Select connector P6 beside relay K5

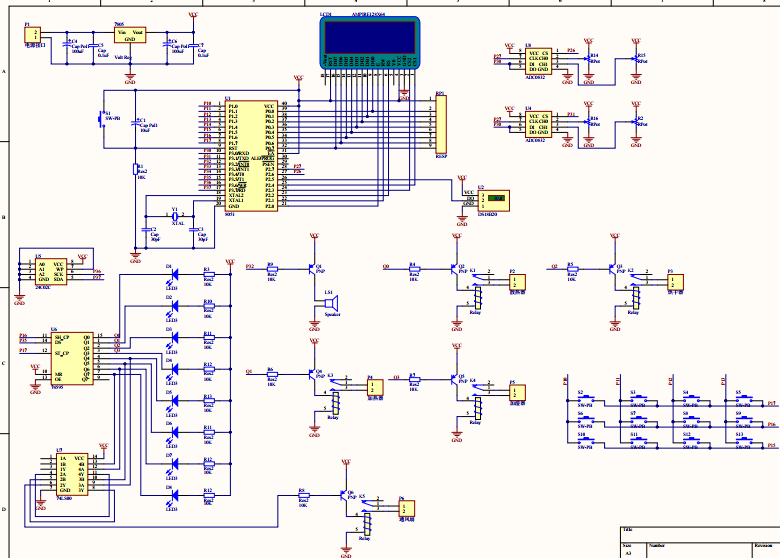[406, 508]
